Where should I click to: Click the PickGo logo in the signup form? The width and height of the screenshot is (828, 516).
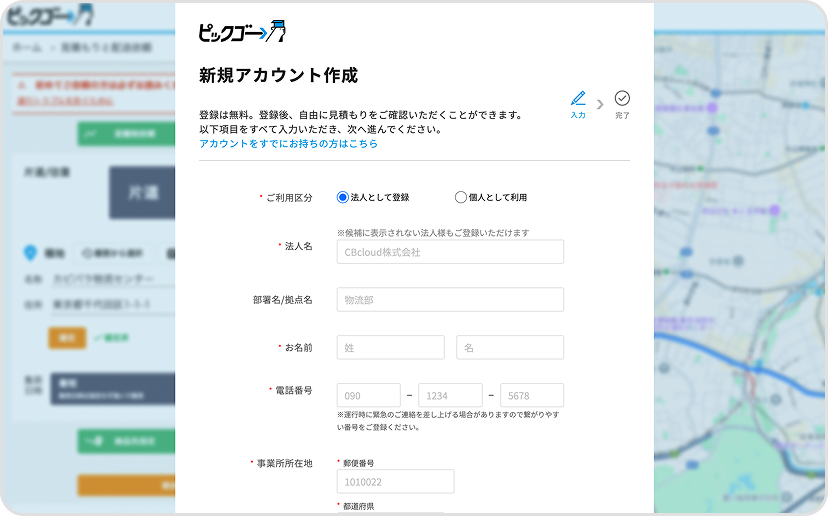click(243, 33)
